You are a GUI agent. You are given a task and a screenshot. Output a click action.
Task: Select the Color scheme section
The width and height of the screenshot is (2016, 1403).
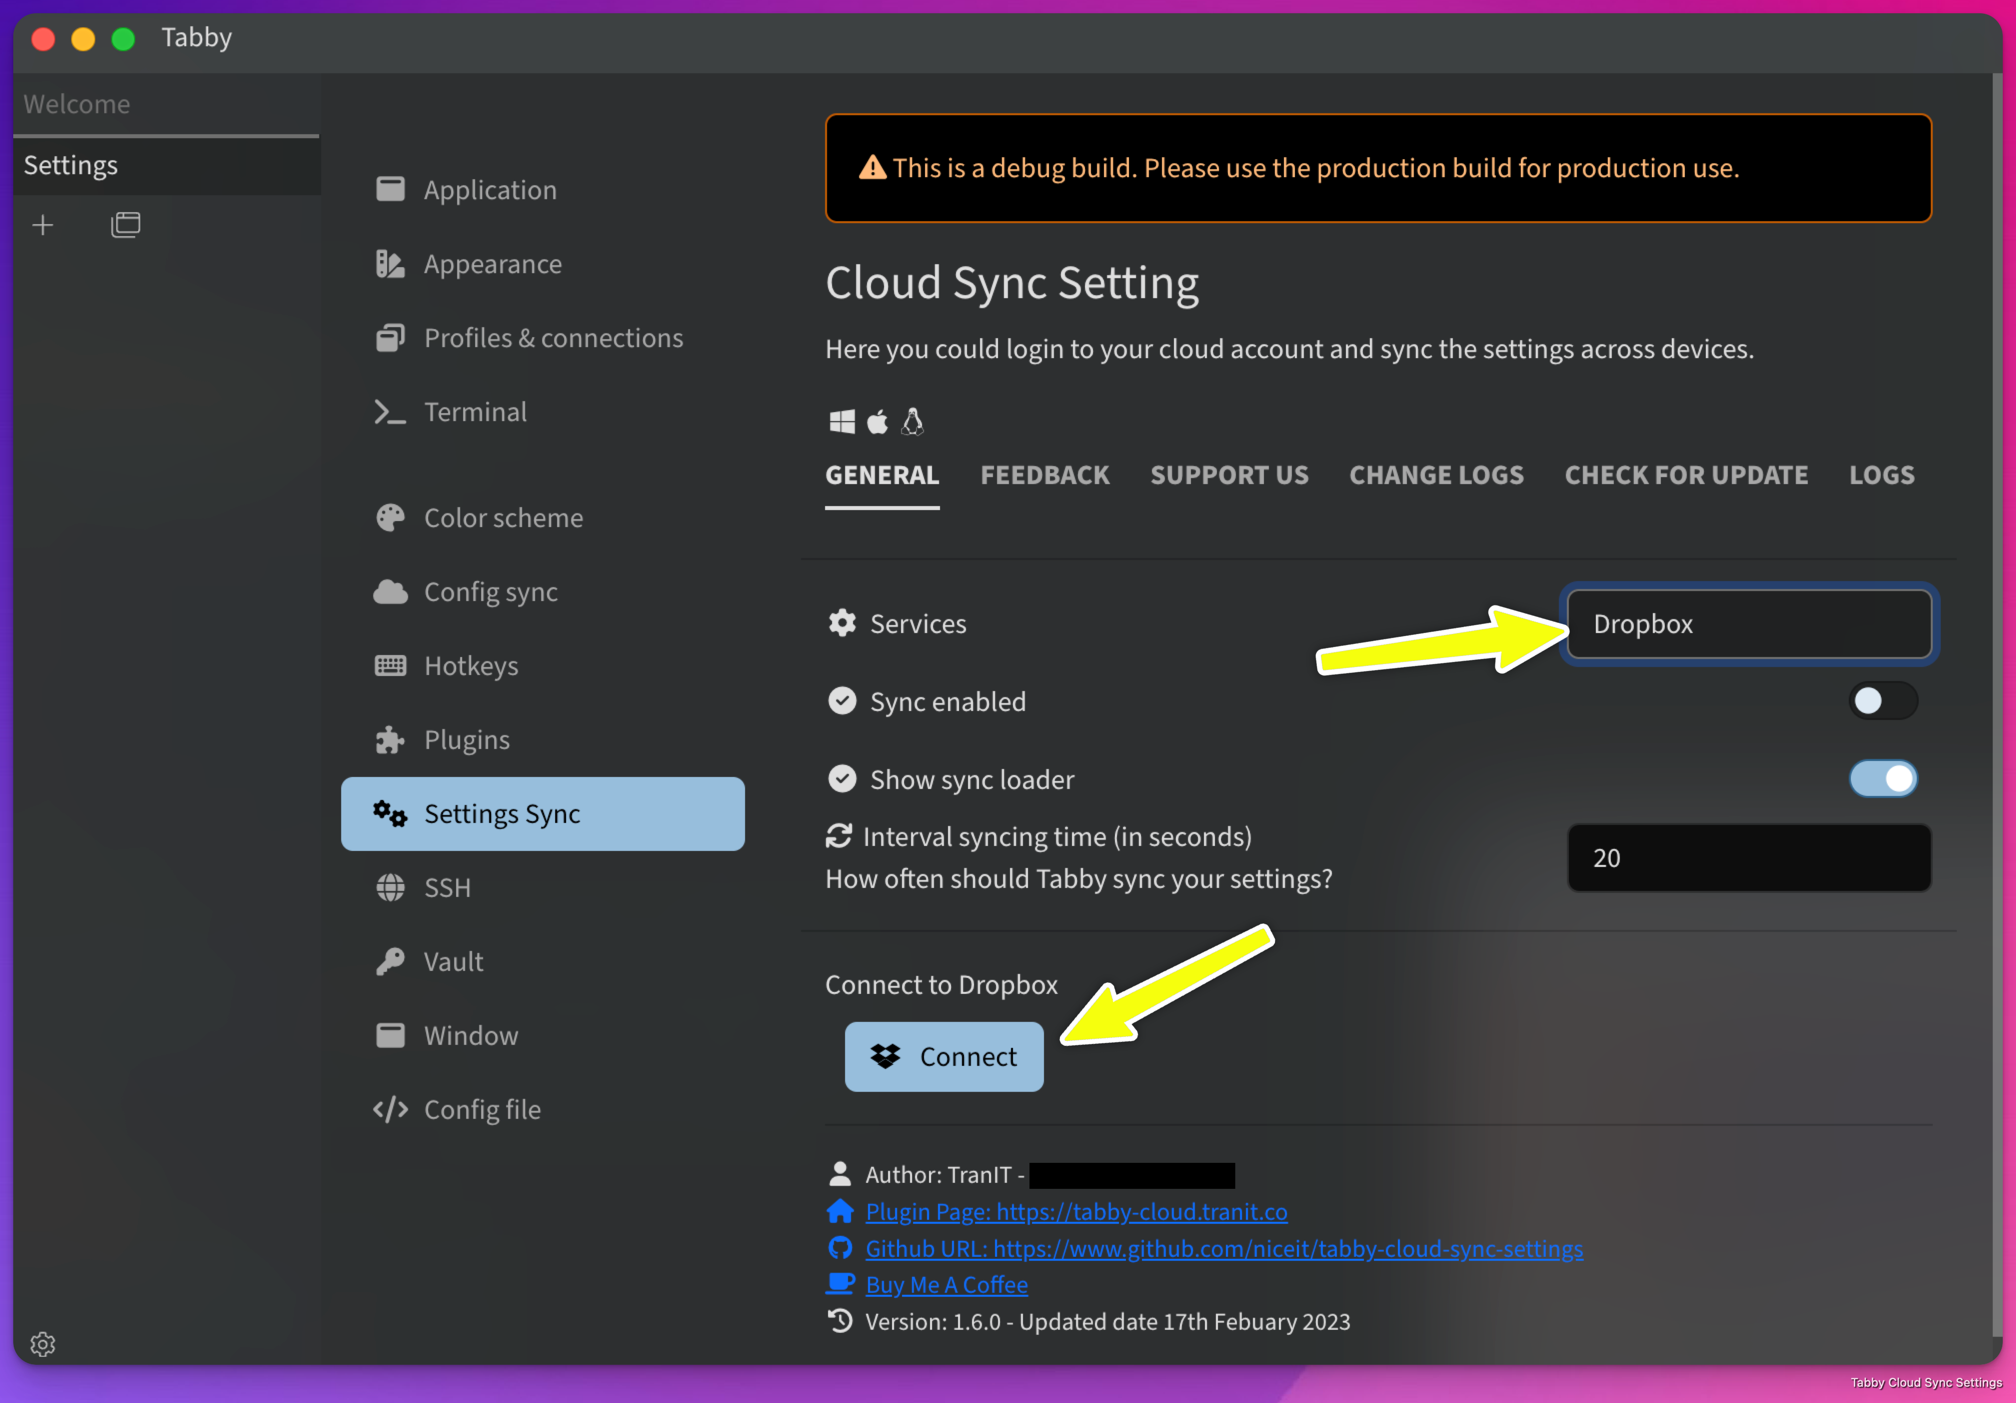click(x=543, y=517)
